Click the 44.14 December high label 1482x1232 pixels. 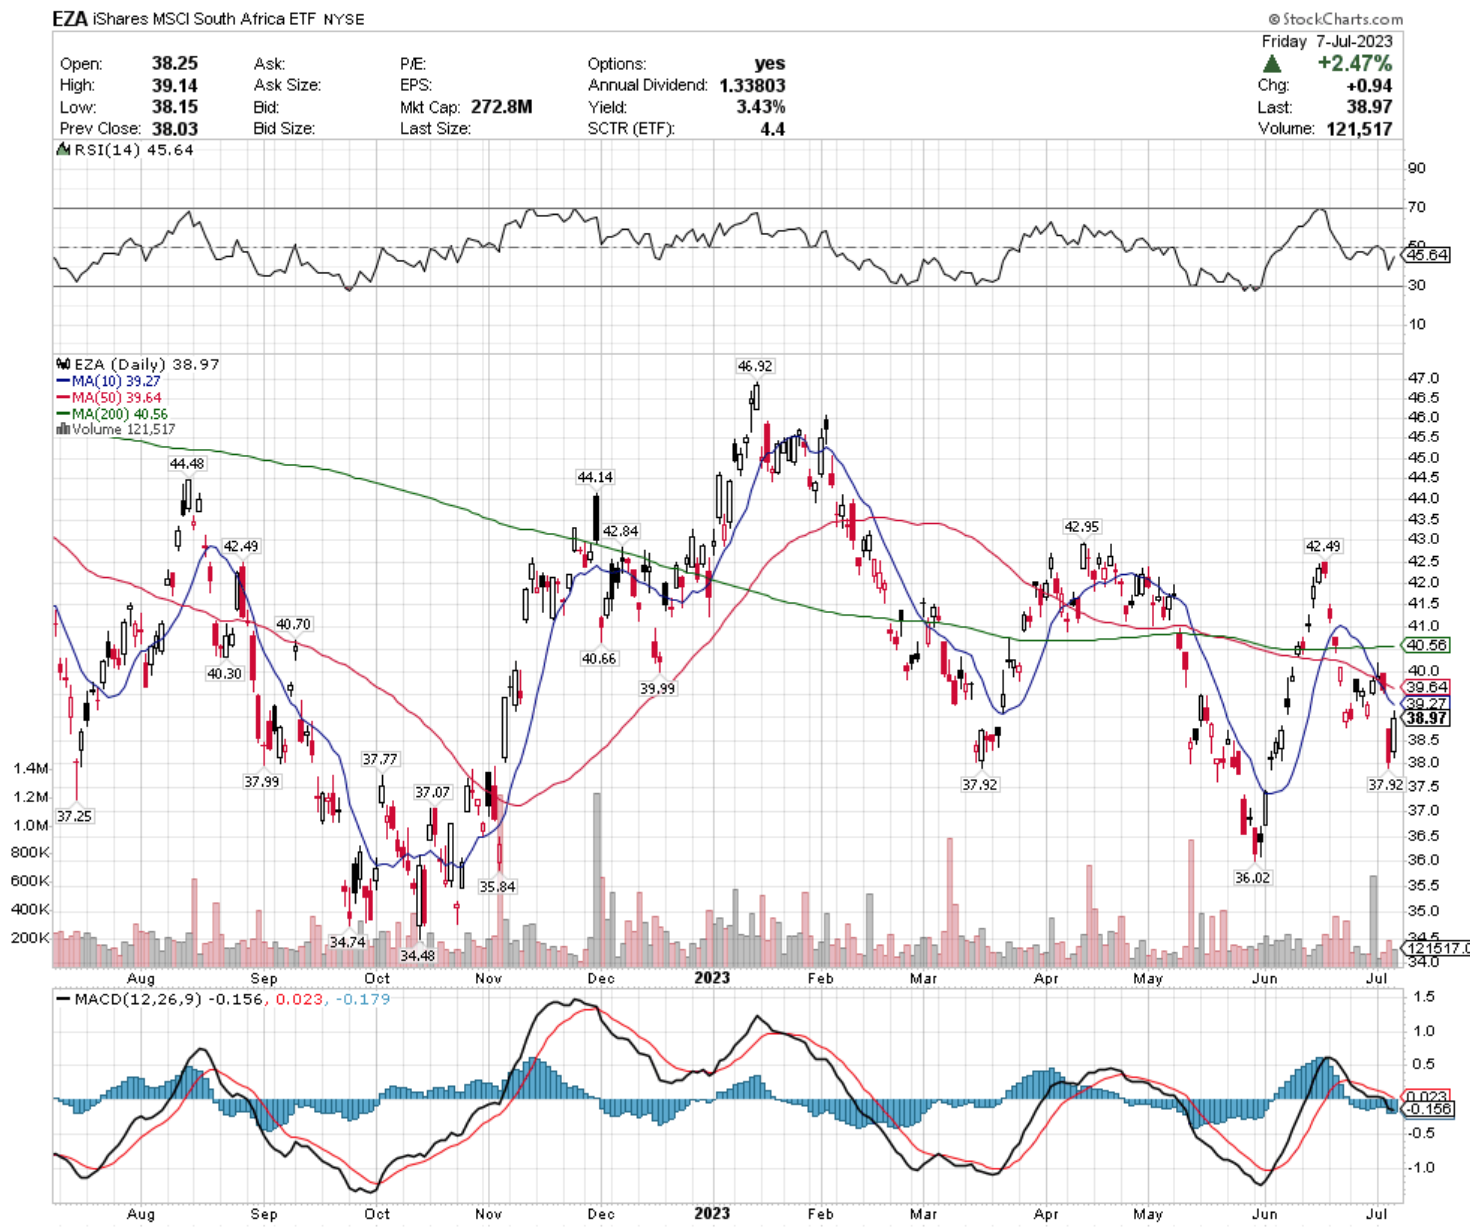(x=595, y=478)
